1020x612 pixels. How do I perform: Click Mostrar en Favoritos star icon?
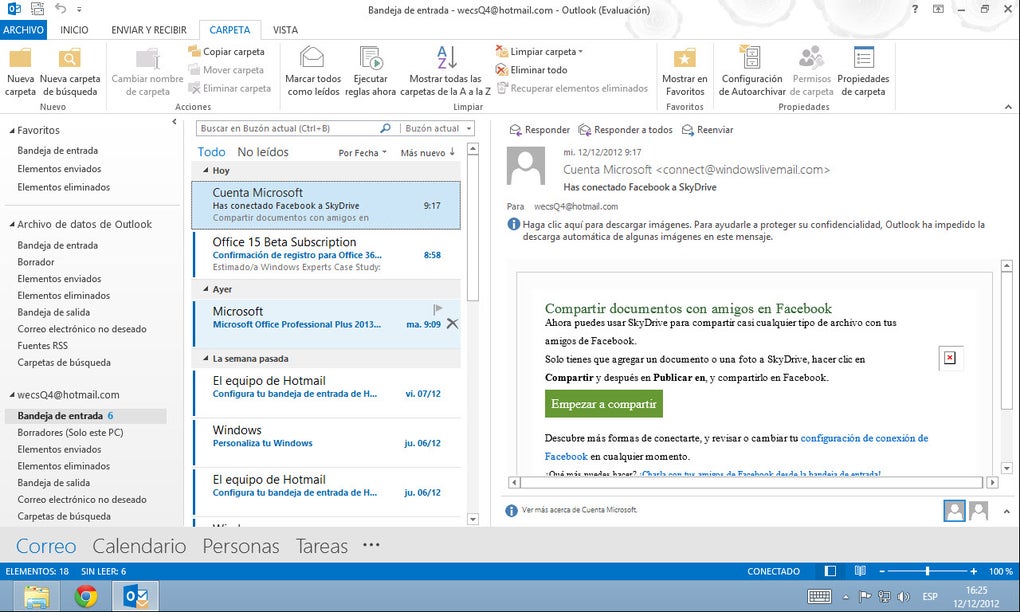coord(684,59)
